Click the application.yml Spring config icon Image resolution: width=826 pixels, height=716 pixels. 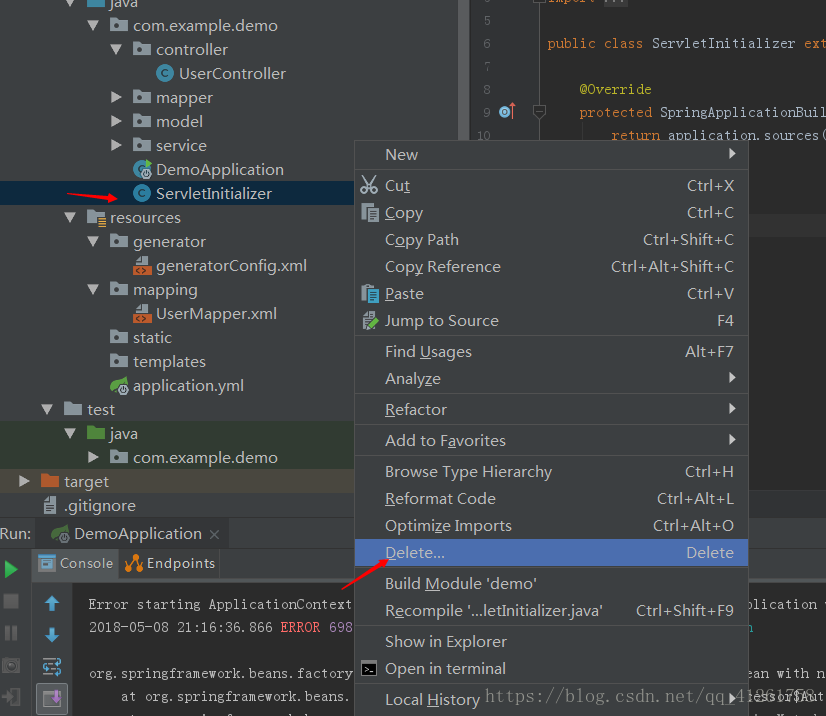120,386
